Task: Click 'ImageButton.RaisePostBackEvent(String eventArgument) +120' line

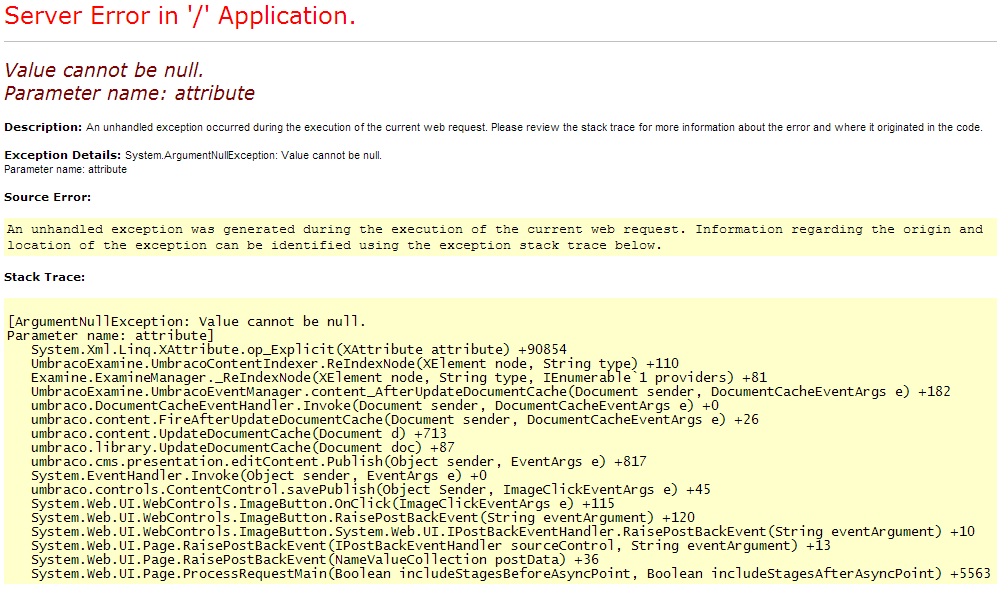Action: click(363, 517)
